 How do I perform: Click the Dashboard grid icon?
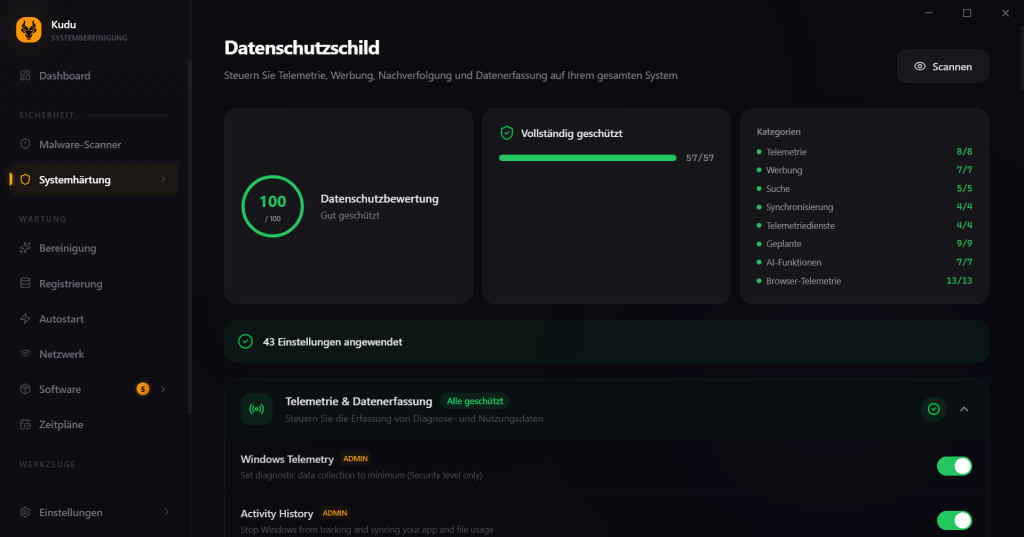25,76
